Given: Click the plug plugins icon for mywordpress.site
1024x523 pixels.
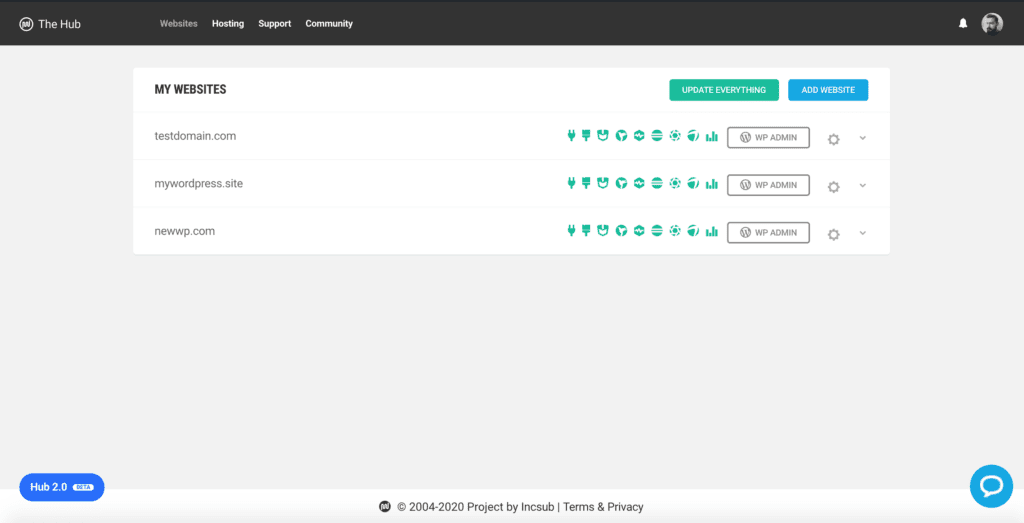Looking at the screenshot, I should (571, 183).
